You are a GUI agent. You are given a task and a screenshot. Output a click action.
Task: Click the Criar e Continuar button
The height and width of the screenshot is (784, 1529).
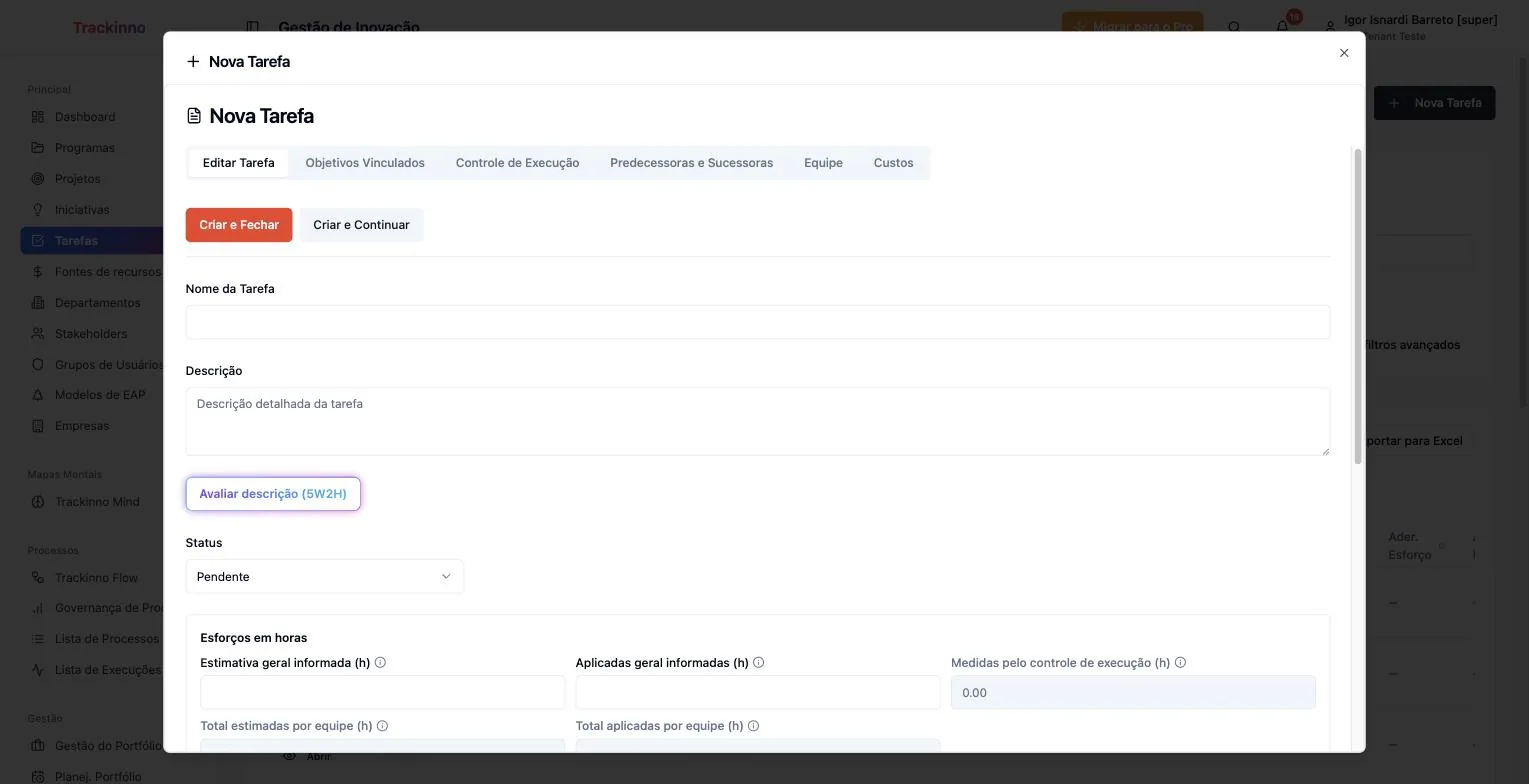[361, 225]
